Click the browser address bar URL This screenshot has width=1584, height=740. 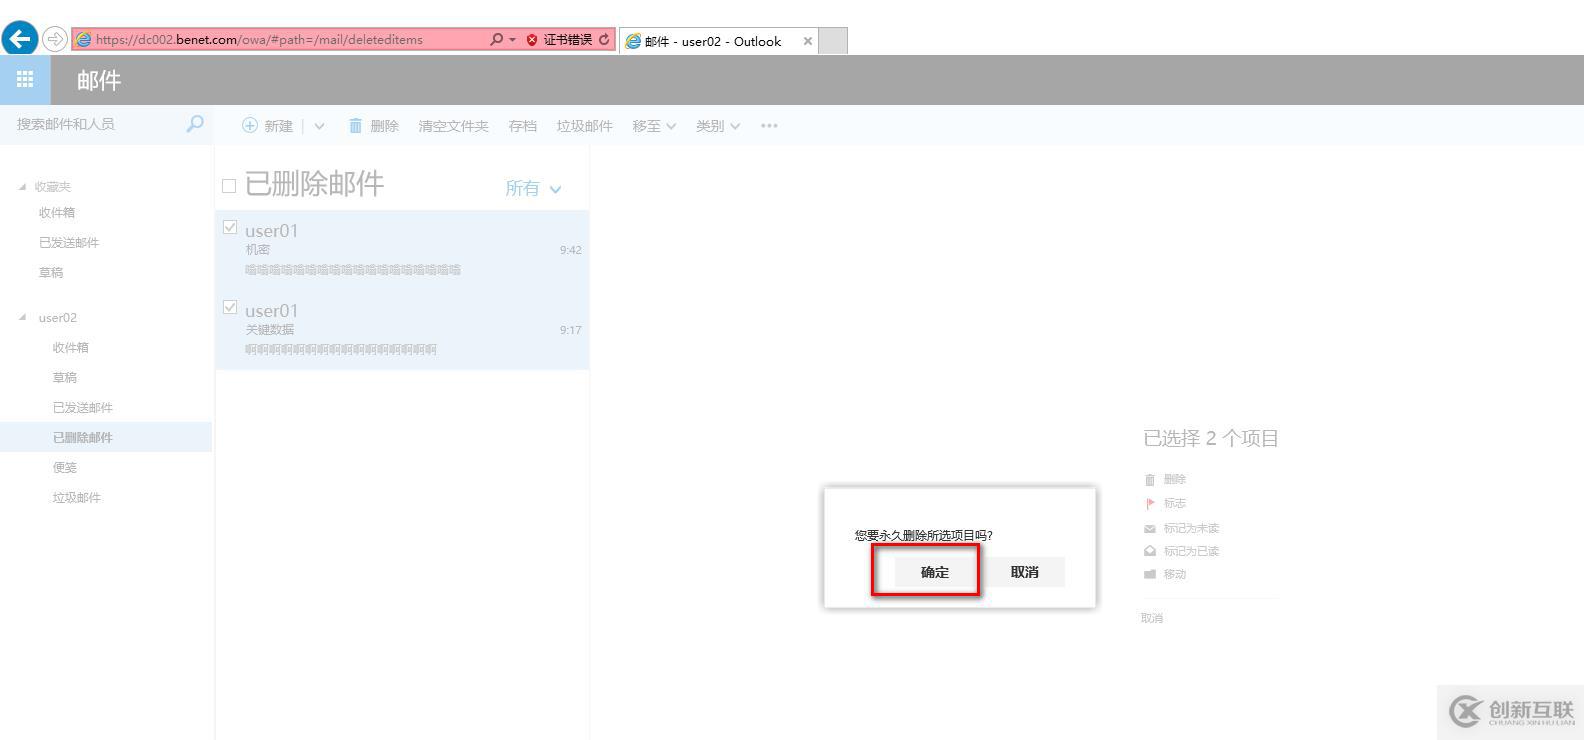(x=260, y=39)
